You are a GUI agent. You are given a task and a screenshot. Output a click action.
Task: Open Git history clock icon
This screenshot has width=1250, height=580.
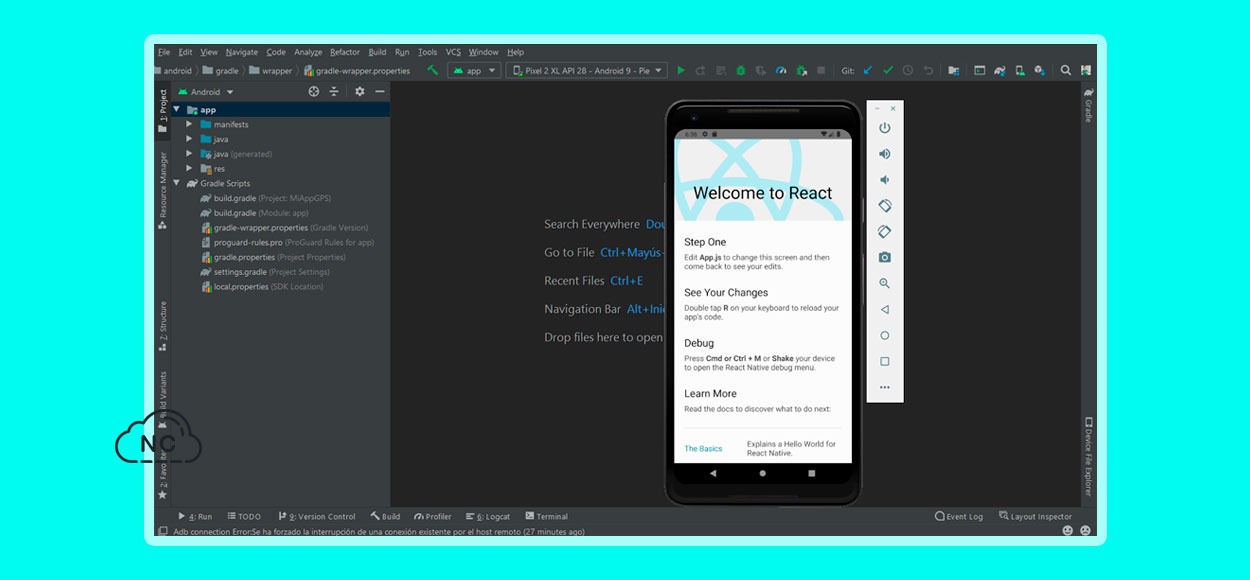(x=908, y=71)
